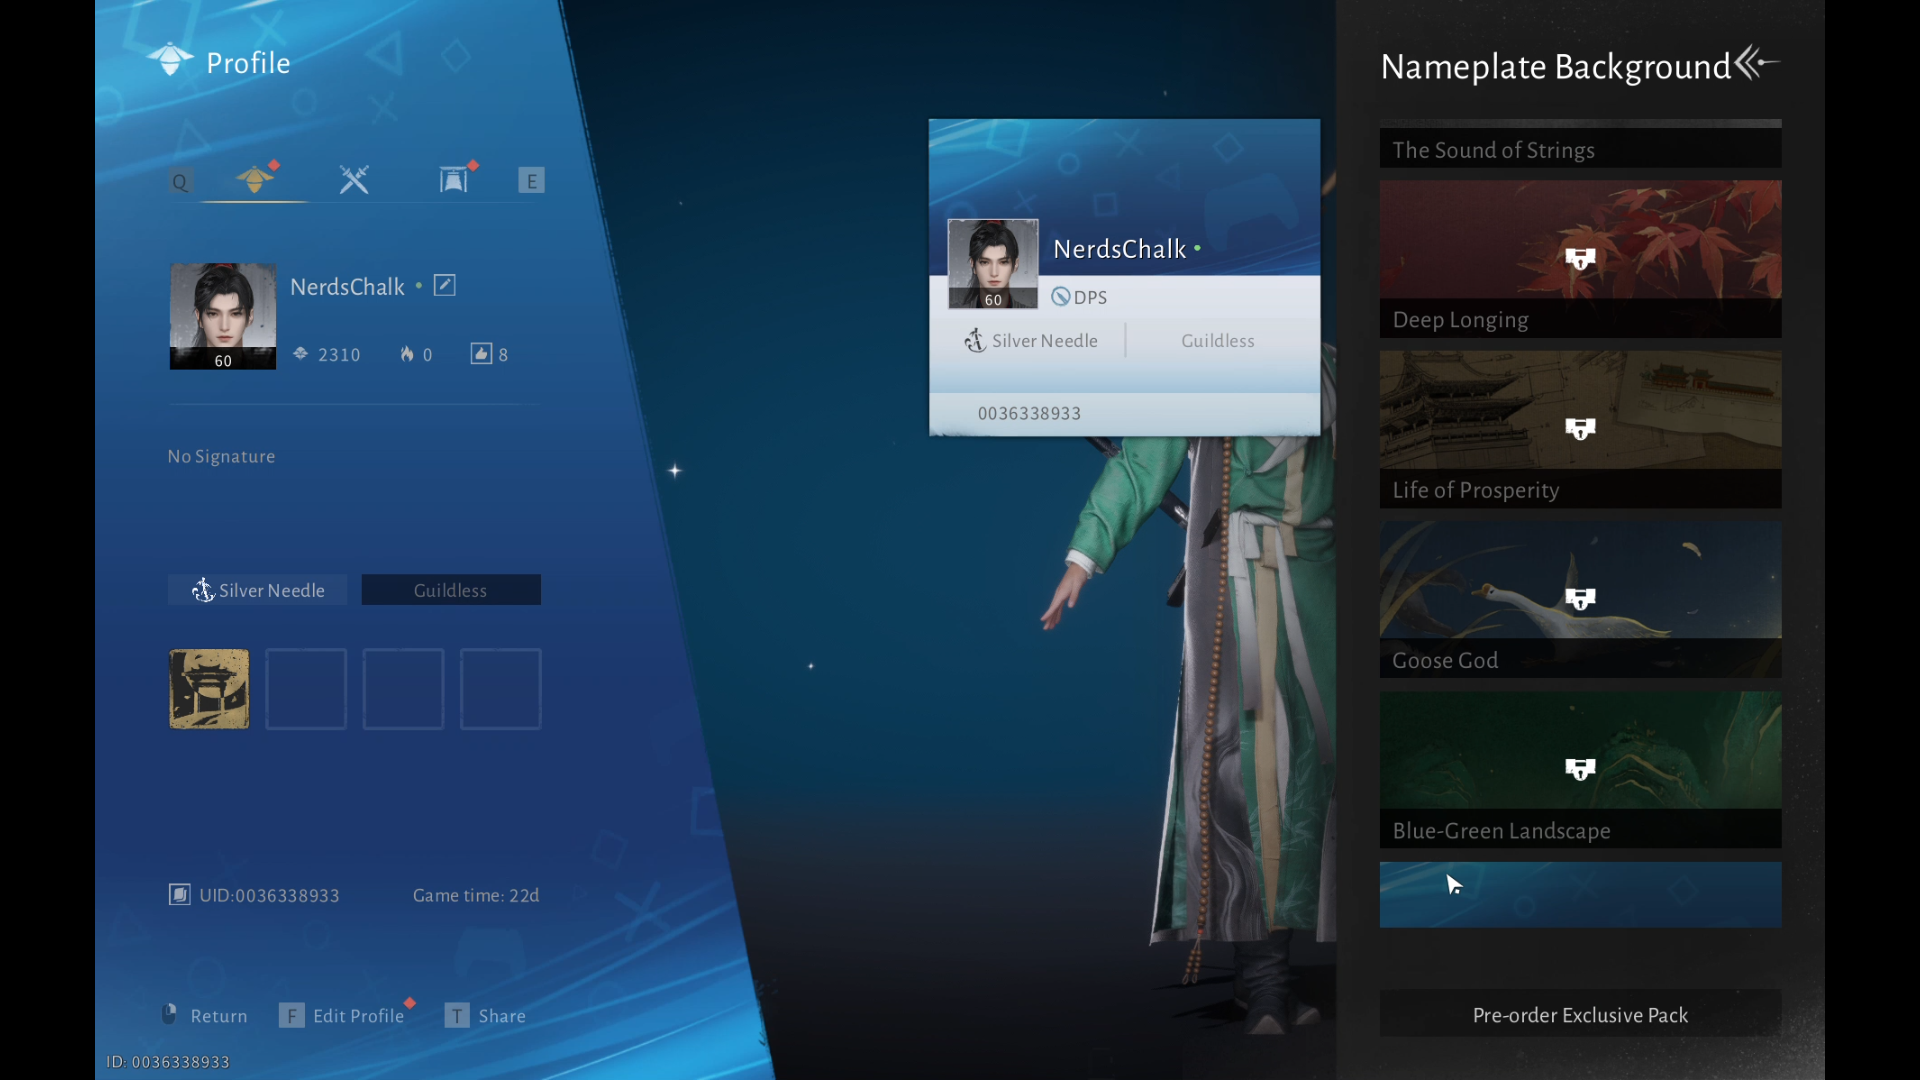Image resolution: width=1920 pixels, height=1080 pixels.
Task: Select the Life of Prosperity background
Action: [1580, 428]
